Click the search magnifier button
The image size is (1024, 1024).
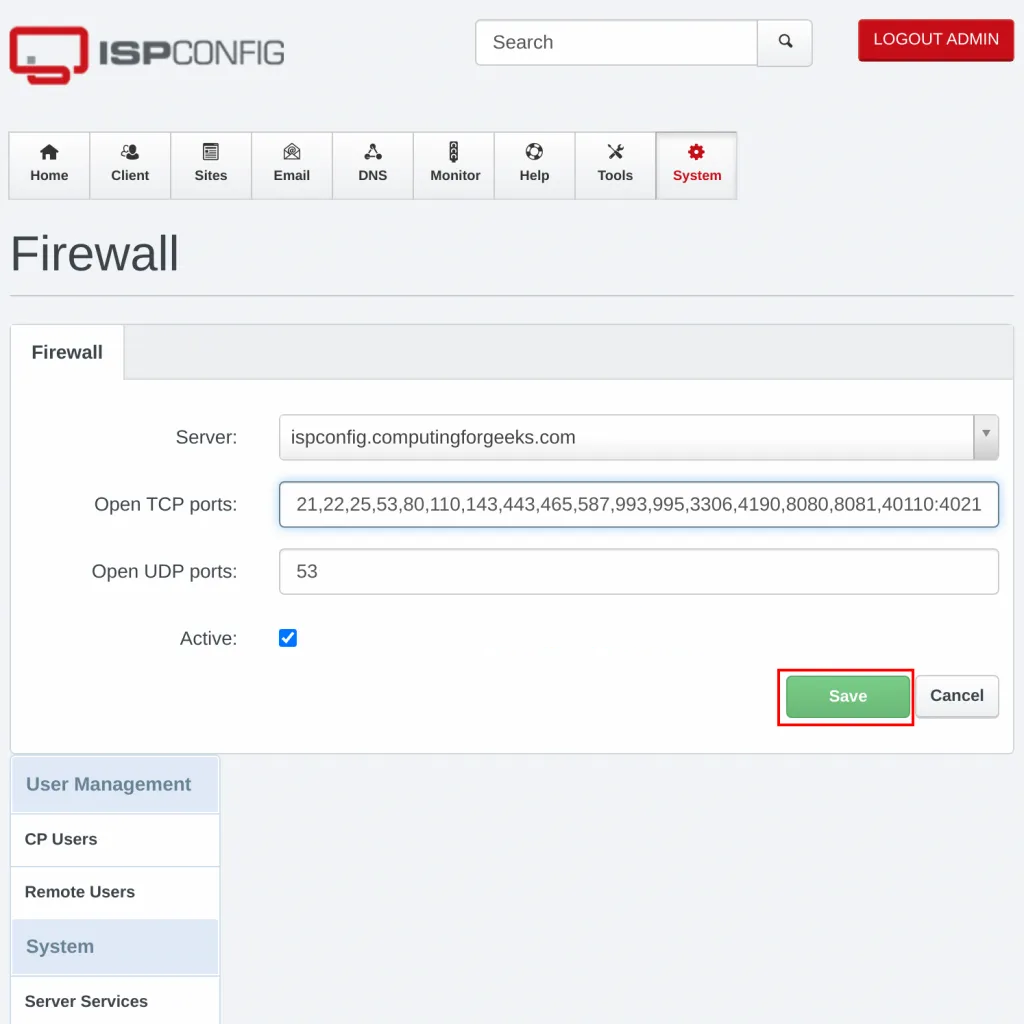tap(785, 42)
